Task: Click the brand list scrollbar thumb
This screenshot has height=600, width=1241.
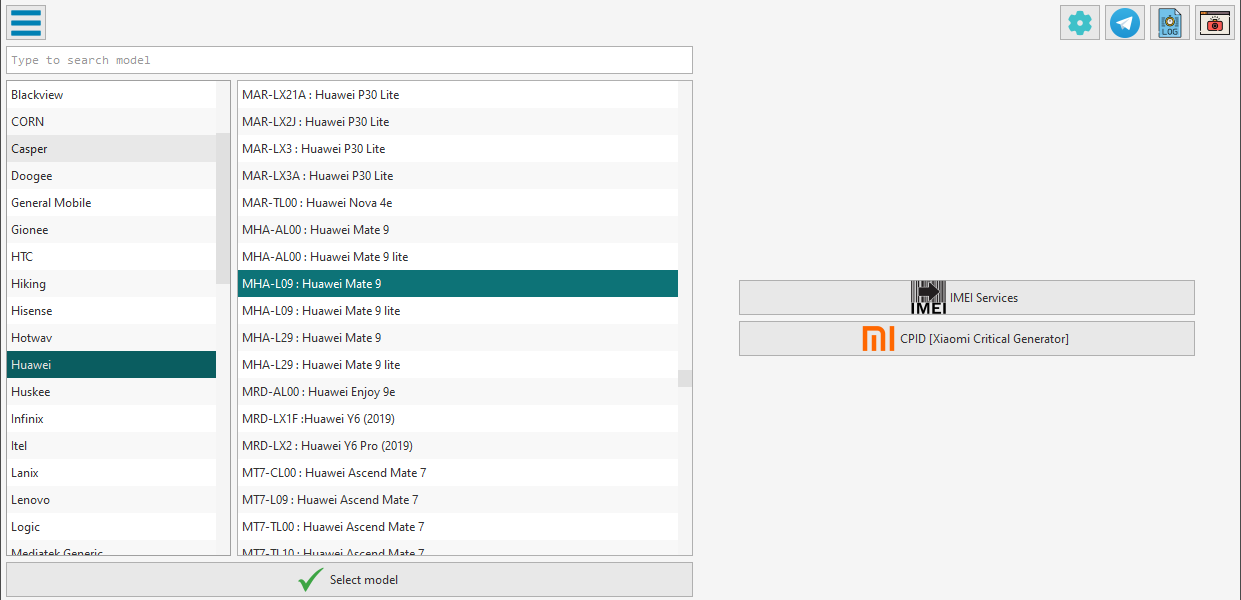Action: [x=223, y=208]
